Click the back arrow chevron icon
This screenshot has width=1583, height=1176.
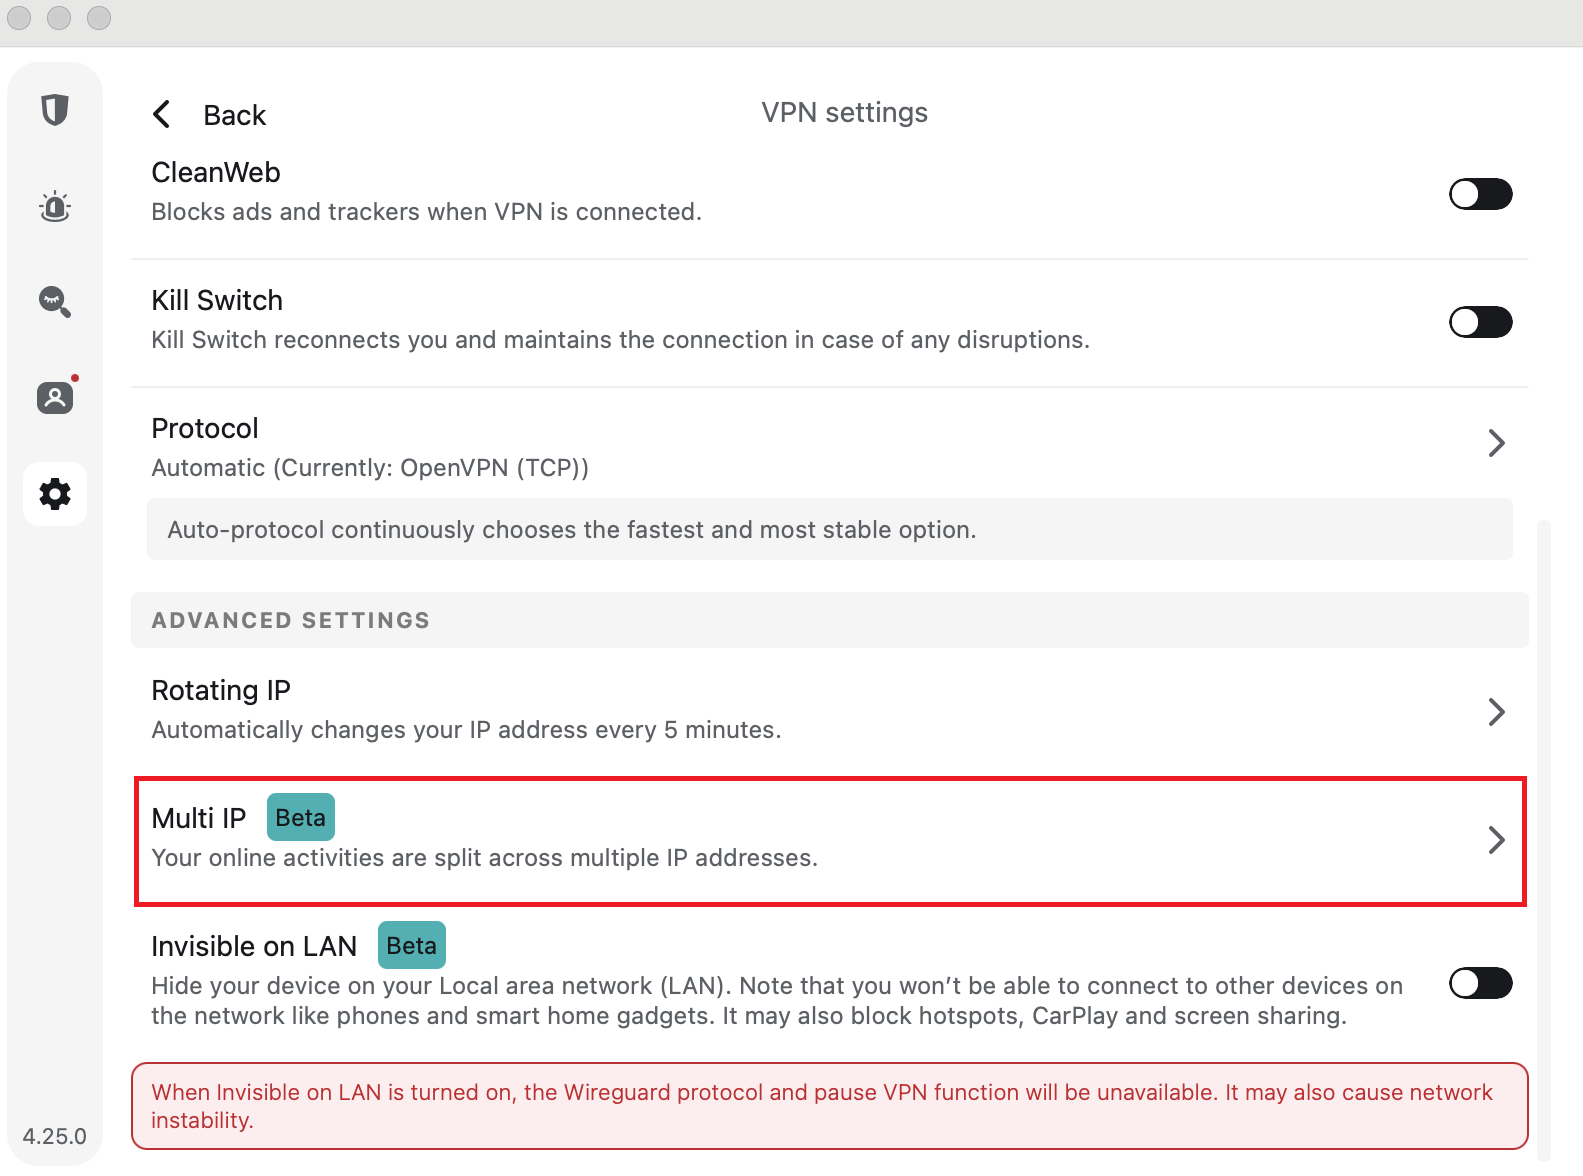(x=162, y=114)
